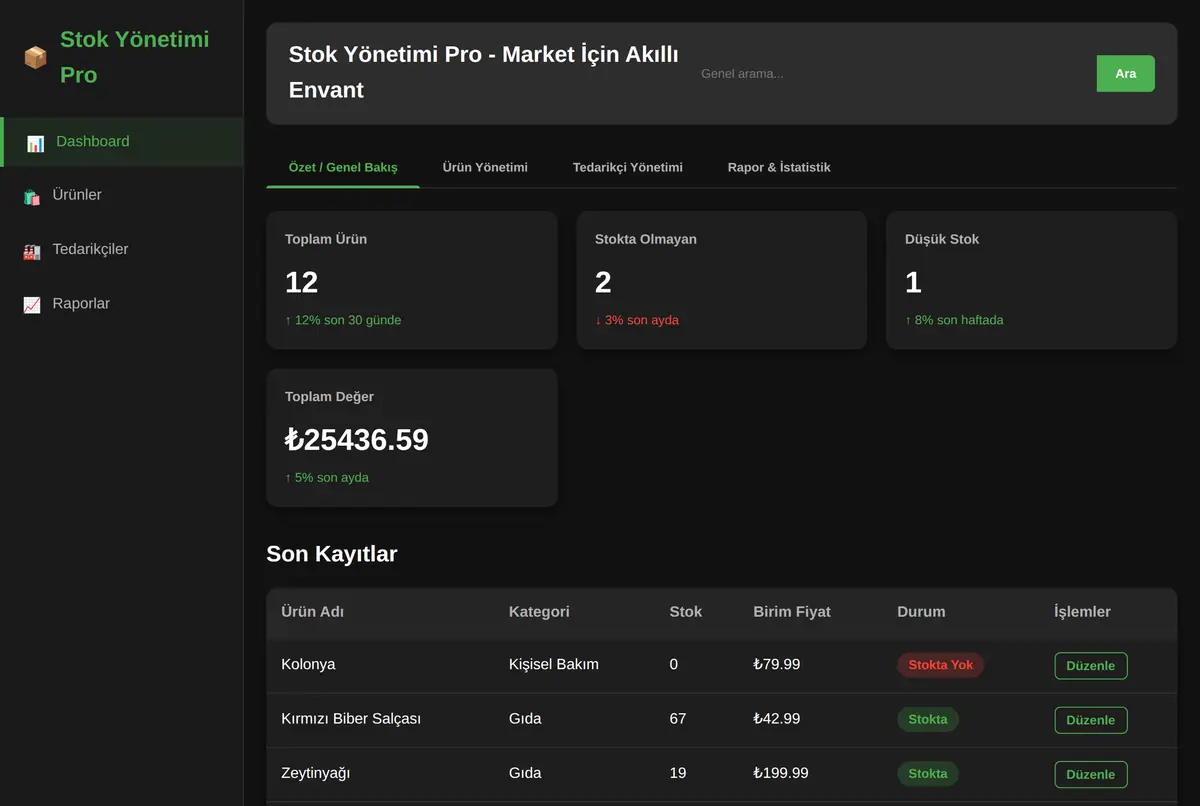Click the Kolonya product name

pos(309,665)
